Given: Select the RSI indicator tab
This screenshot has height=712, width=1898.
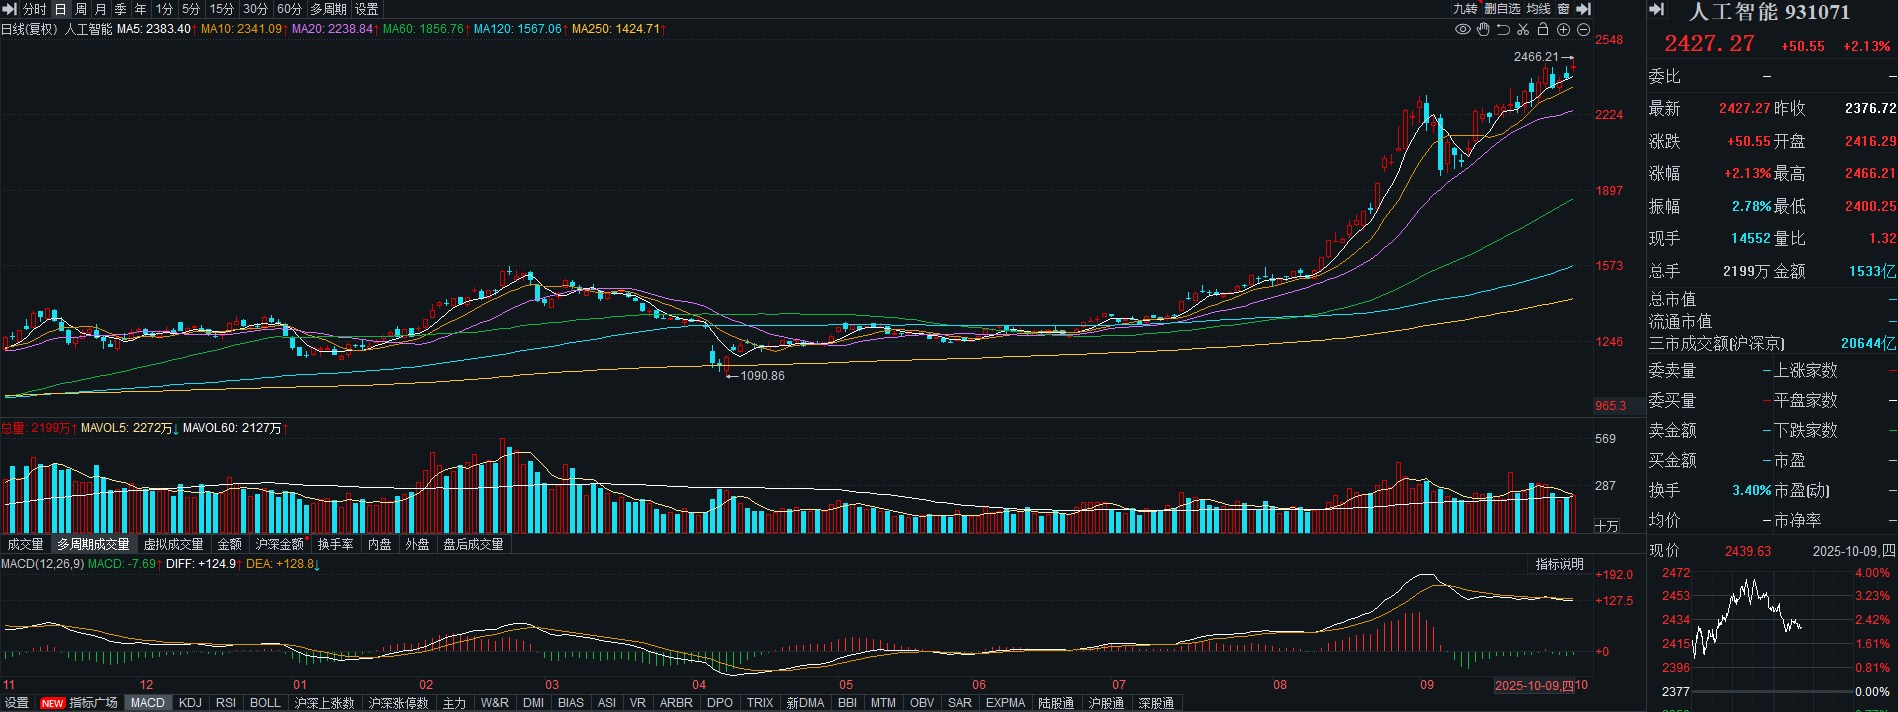Looking at the screenshot, I should click(226, 703).
